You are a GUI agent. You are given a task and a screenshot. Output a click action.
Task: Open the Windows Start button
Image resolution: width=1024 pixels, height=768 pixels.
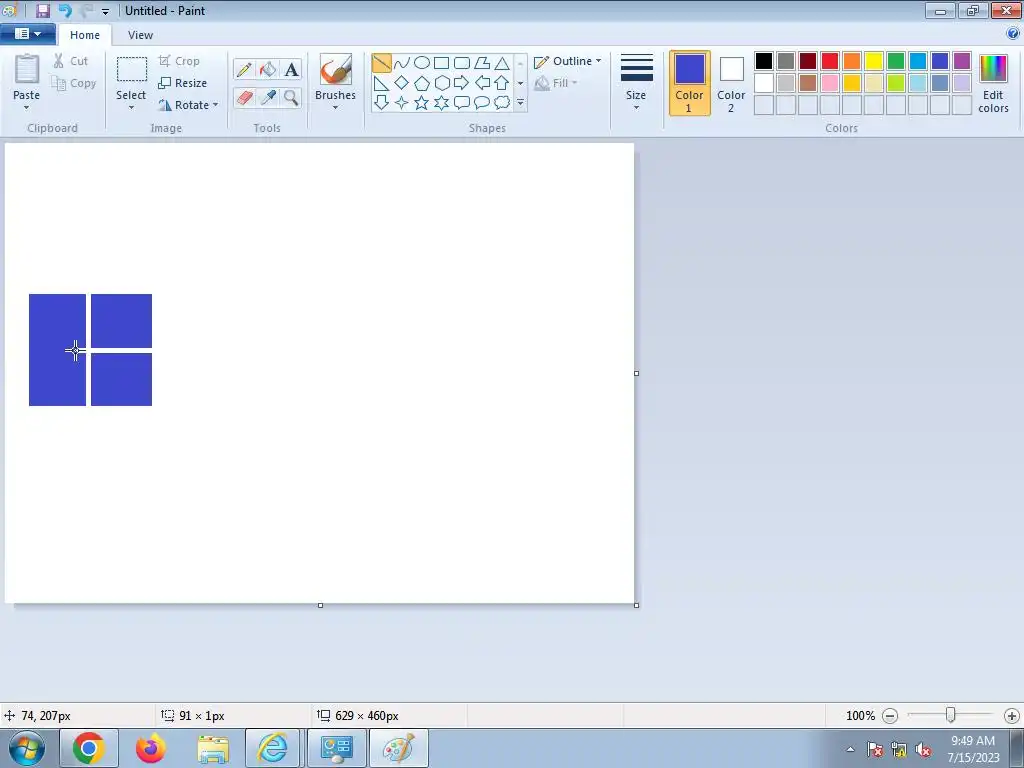tap(27, 748)
